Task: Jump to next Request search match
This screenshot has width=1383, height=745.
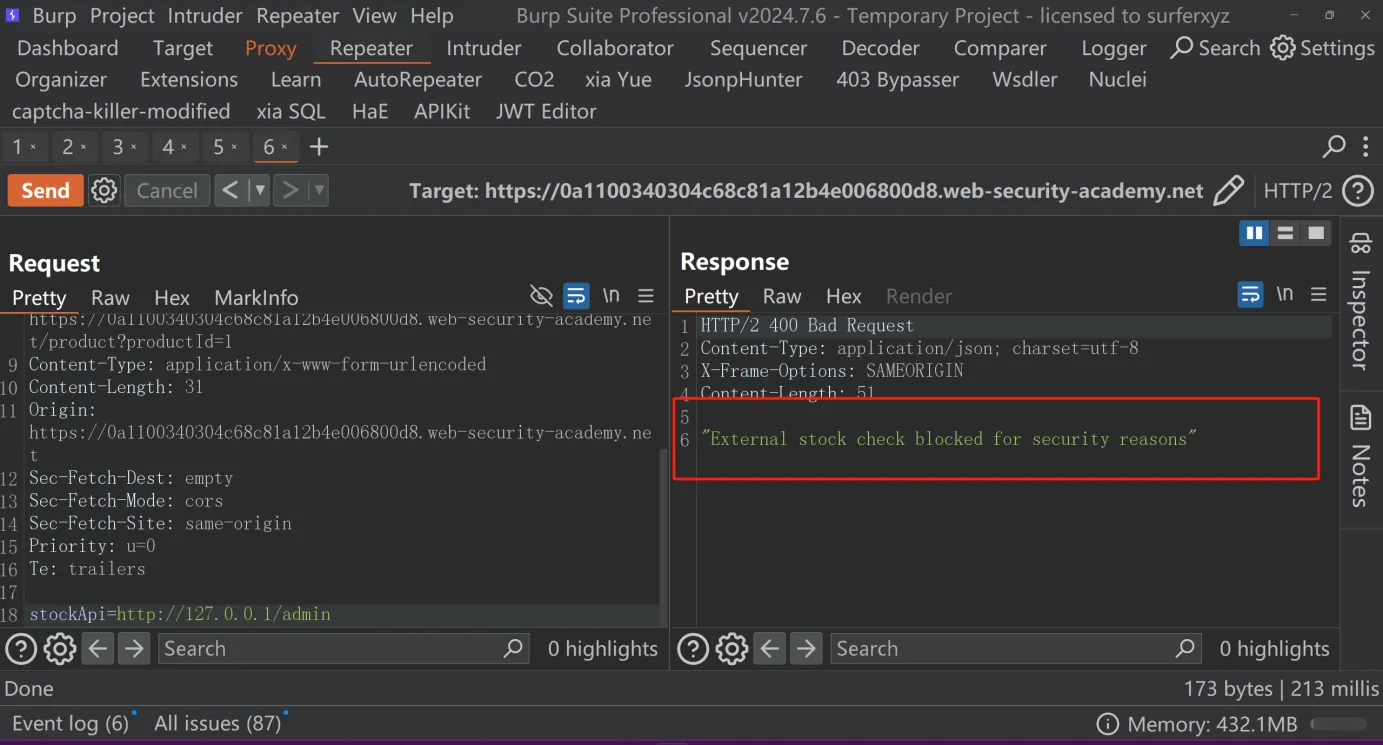Action: coord(133,649)
